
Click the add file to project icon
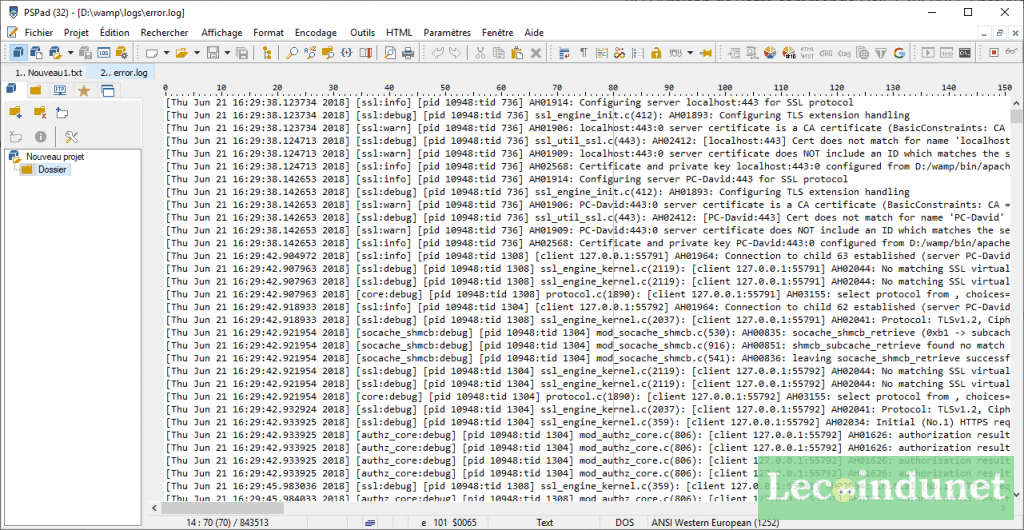pyautogui.click(x=61, y=112)
